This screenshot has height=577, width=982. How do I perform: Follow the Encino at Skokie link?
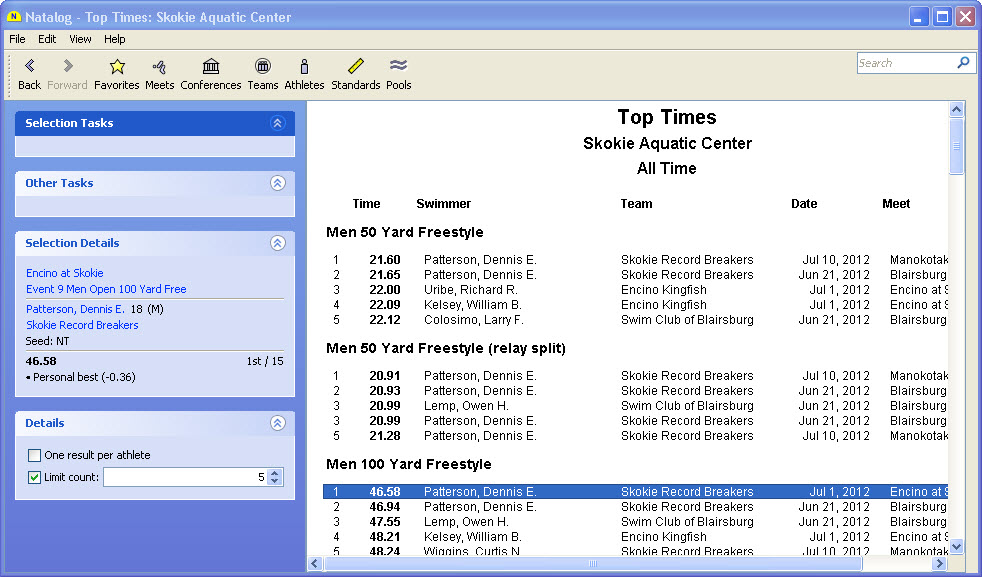[x=65, y=273]
